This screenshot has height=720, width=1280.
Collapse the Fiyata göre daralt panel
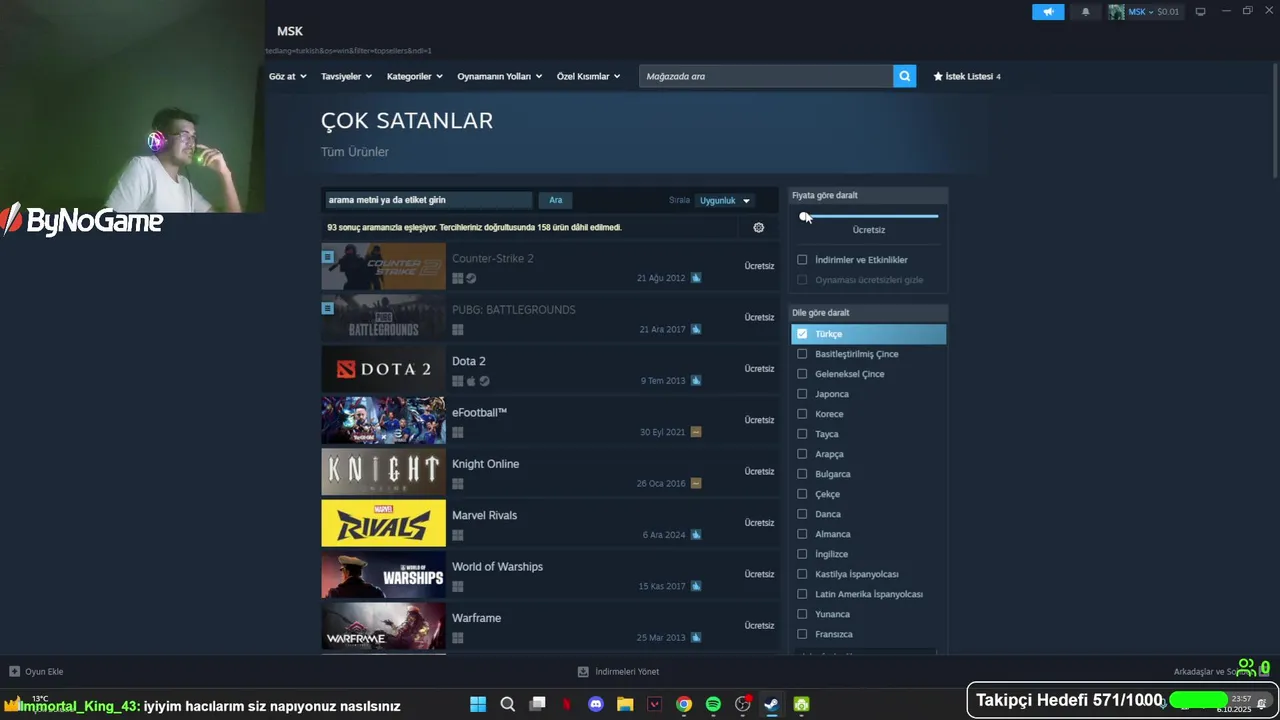pos(868,195)
